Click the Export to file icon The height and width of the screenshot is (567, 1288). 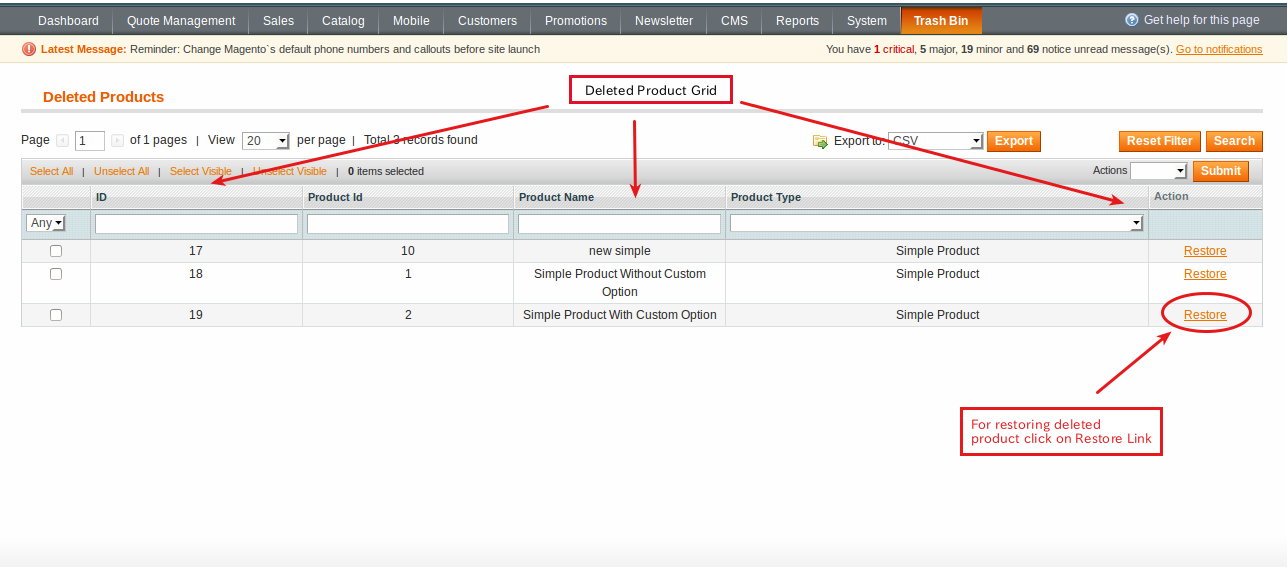[x=820, y=142]
